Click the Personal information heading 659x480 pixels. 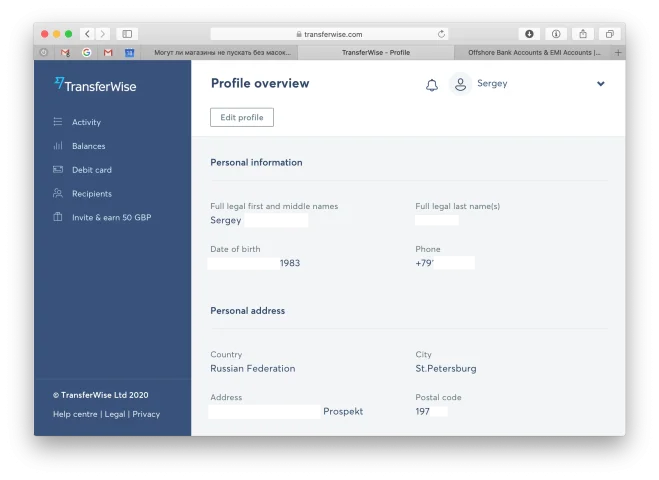click(x=256, y=162)
